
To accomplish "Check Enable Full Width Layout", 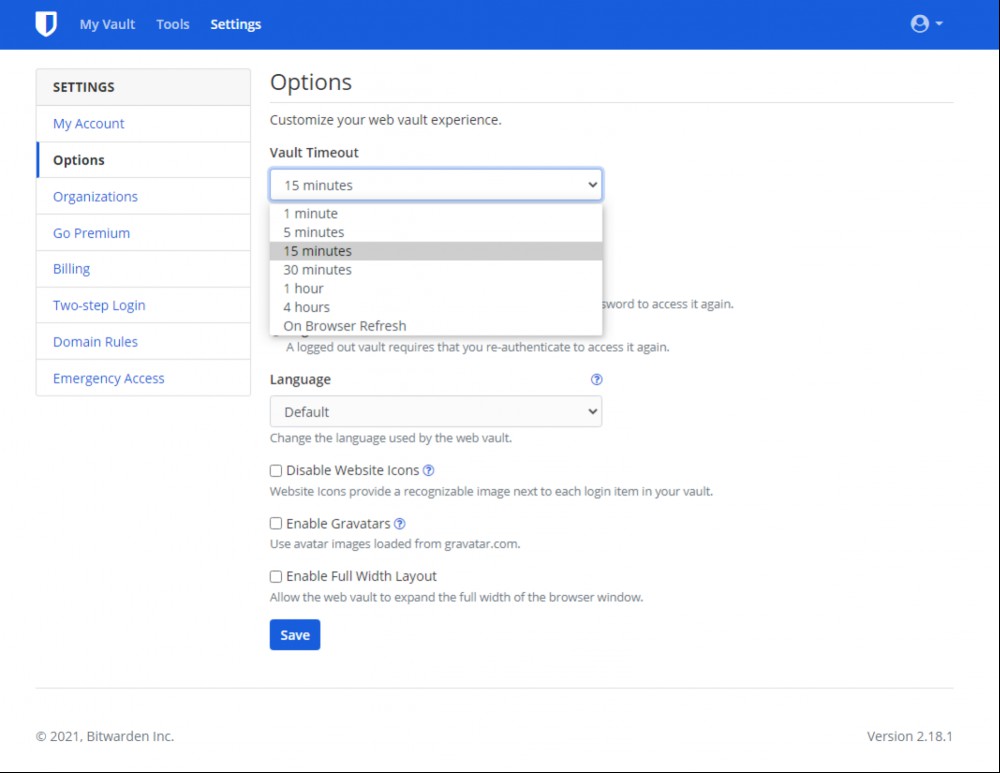I will click(x=276, y=577).
